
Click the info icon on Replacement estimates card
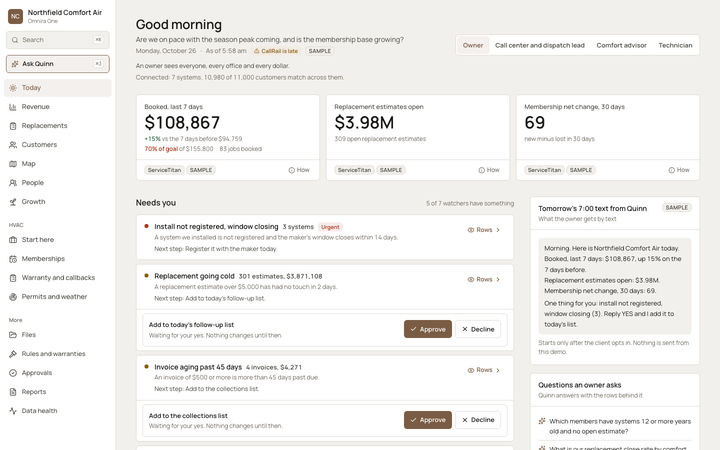pos(482,170)
